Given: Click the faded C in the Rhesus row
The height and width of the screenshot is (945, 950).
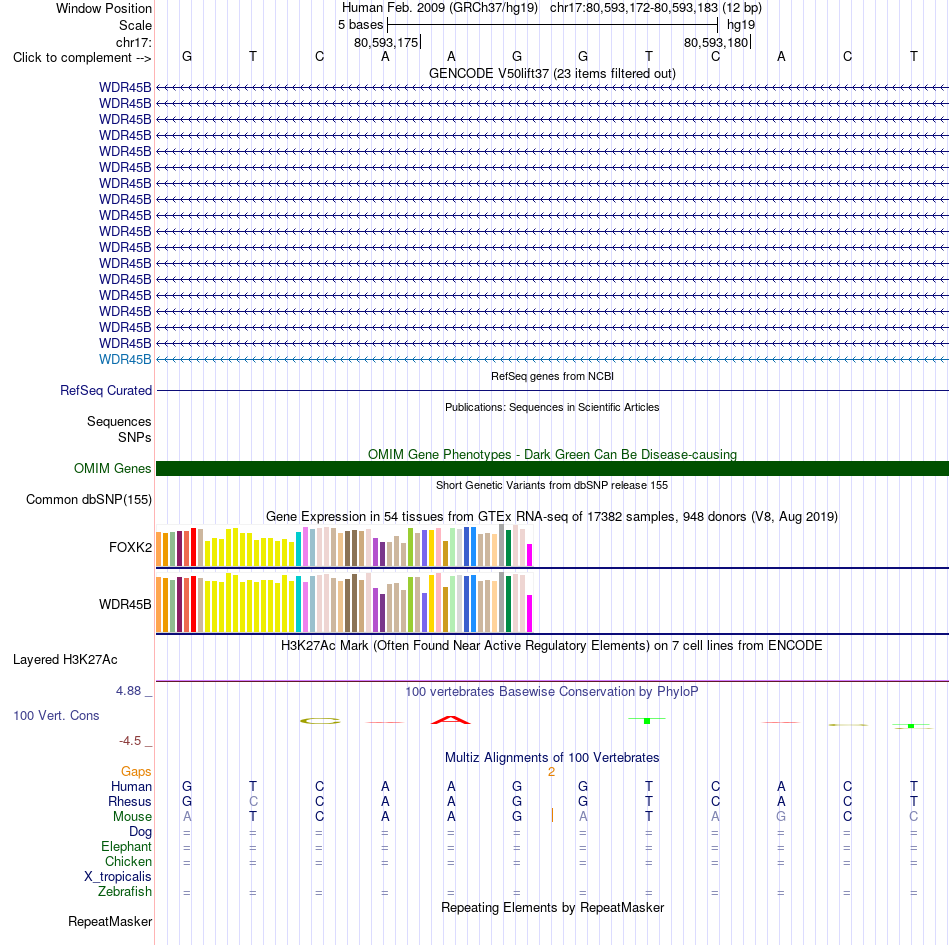Looking at the screenshot, I should tap(253, 801).
